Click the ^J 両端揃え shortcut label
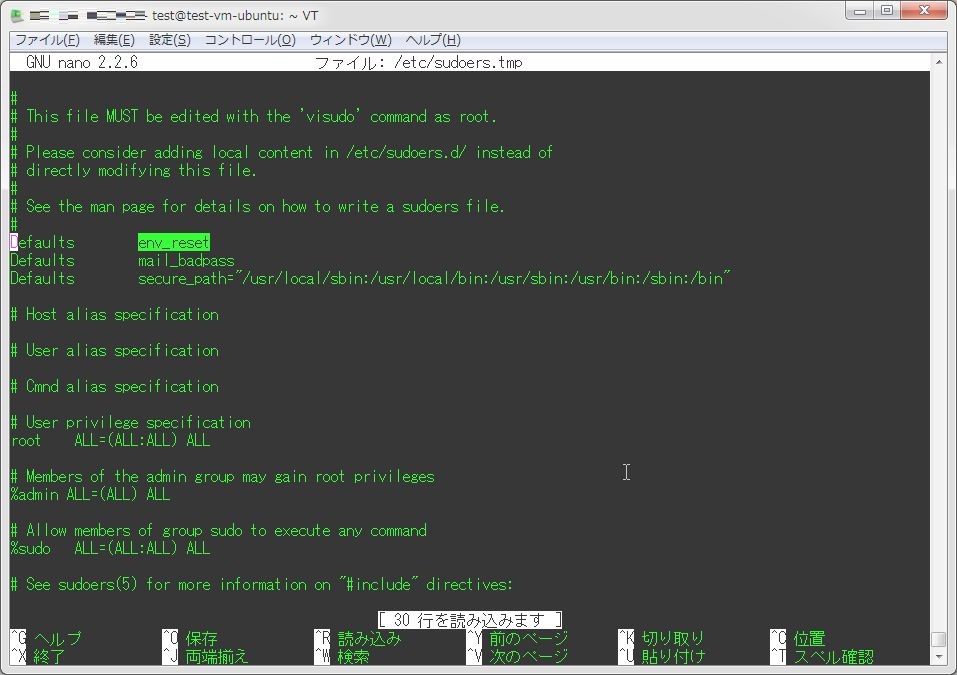Screen dimensions: 957x675 pyautogui.click(x=206, y=657)
